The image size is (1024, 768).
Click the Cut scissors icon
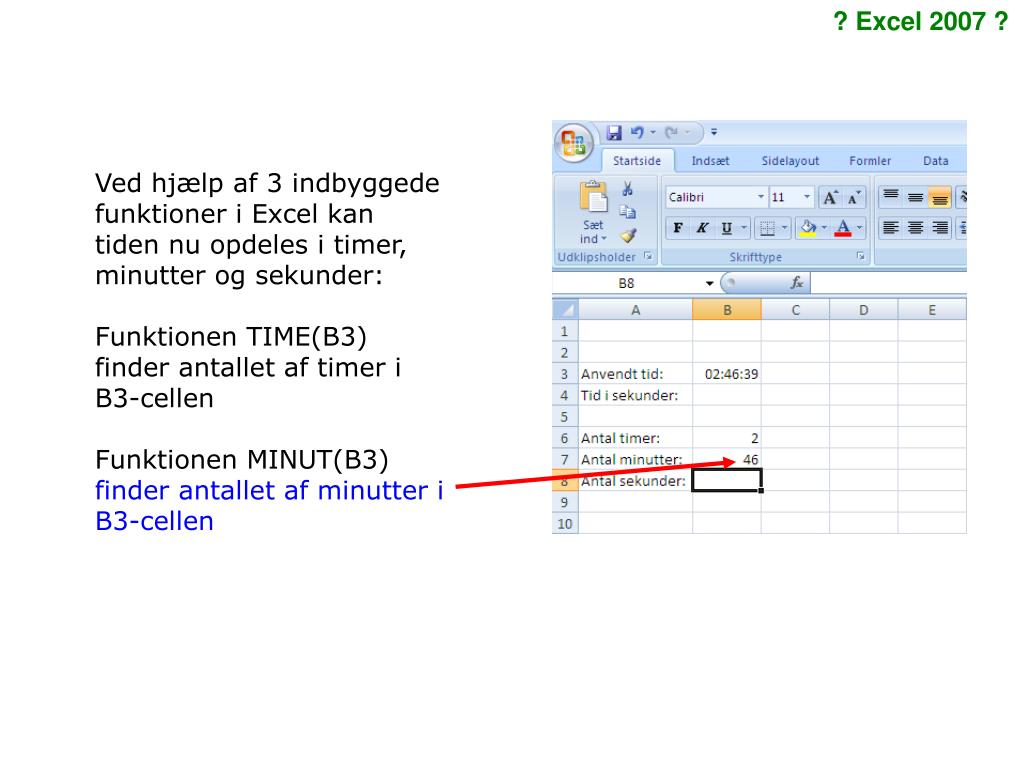[x=627, y=189]
